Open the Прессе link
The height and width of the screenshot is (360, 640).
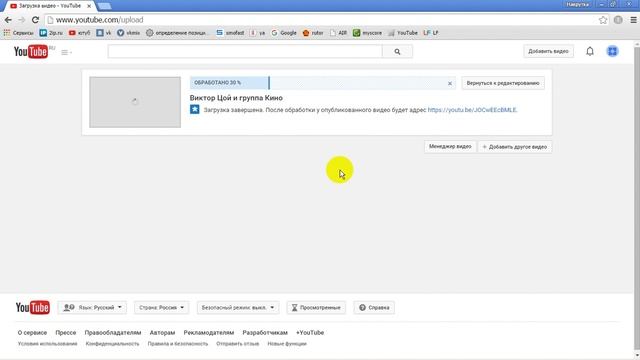(66, 333)
